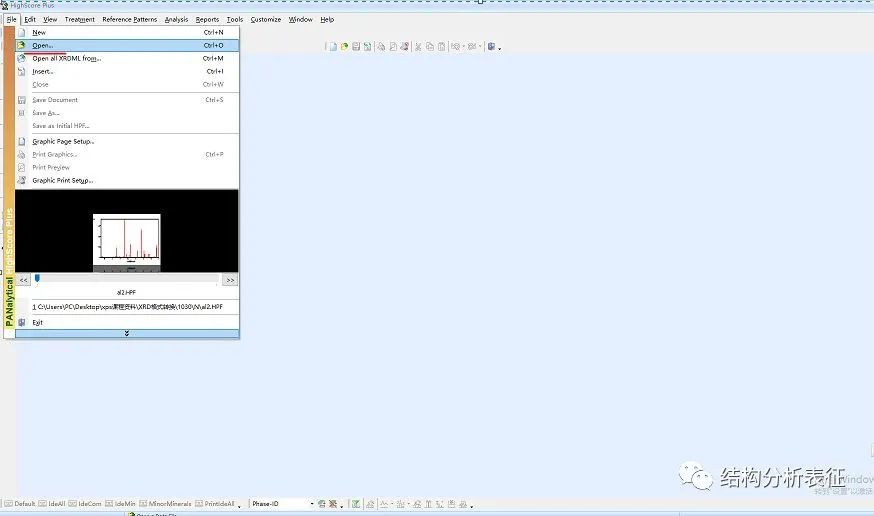Click the IdeMin batch button
The width and height of the screenshot is (874, 516).
pyautogui.click(x=120, y=504)
